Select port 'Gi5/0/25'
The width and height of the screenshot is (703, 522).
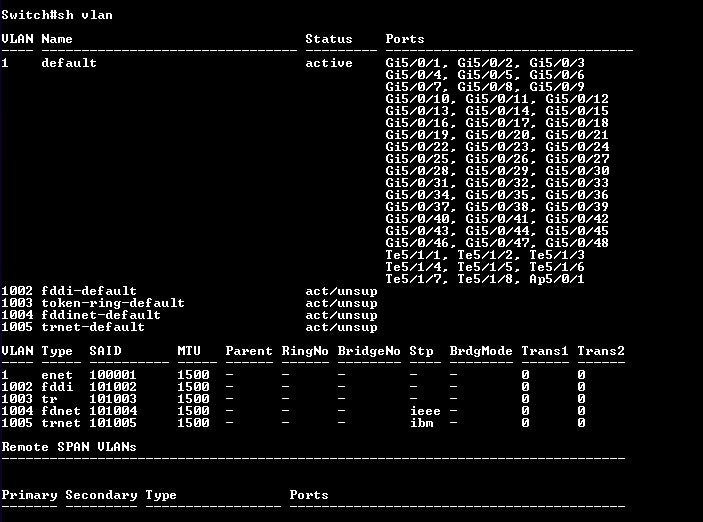tap(417, 159)
